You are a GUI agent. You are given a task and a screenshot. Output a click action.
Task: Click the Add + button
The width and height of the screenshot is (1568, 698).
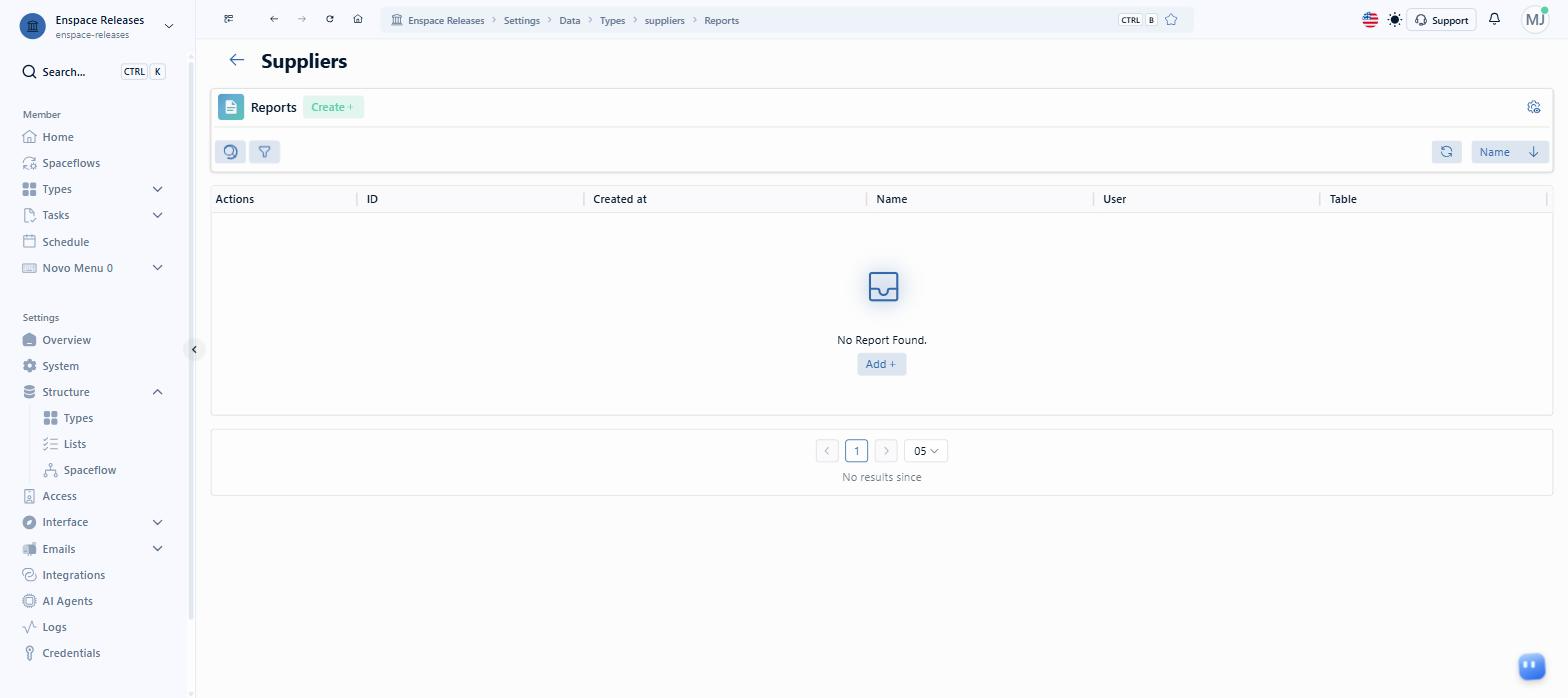coord(881,364)
